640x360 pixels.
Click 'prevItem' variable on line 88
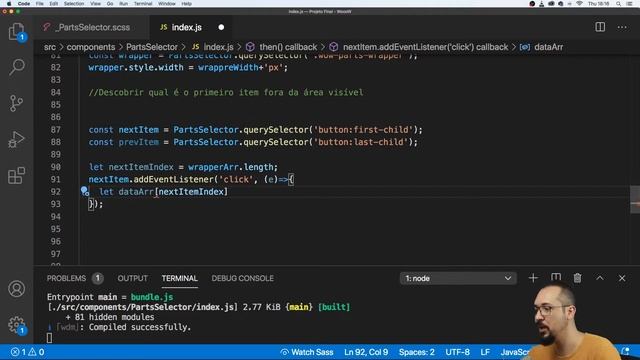138,142
